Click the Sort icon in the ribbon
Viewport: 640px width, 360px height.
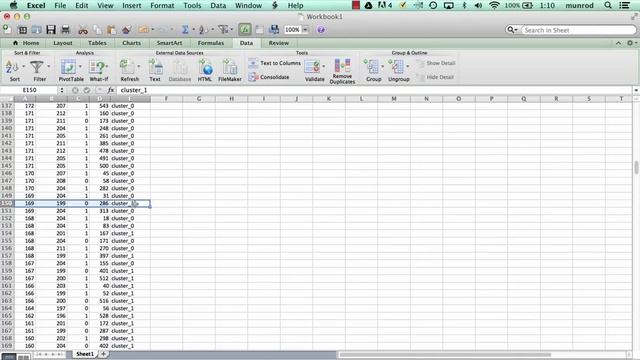click(12, 67)
